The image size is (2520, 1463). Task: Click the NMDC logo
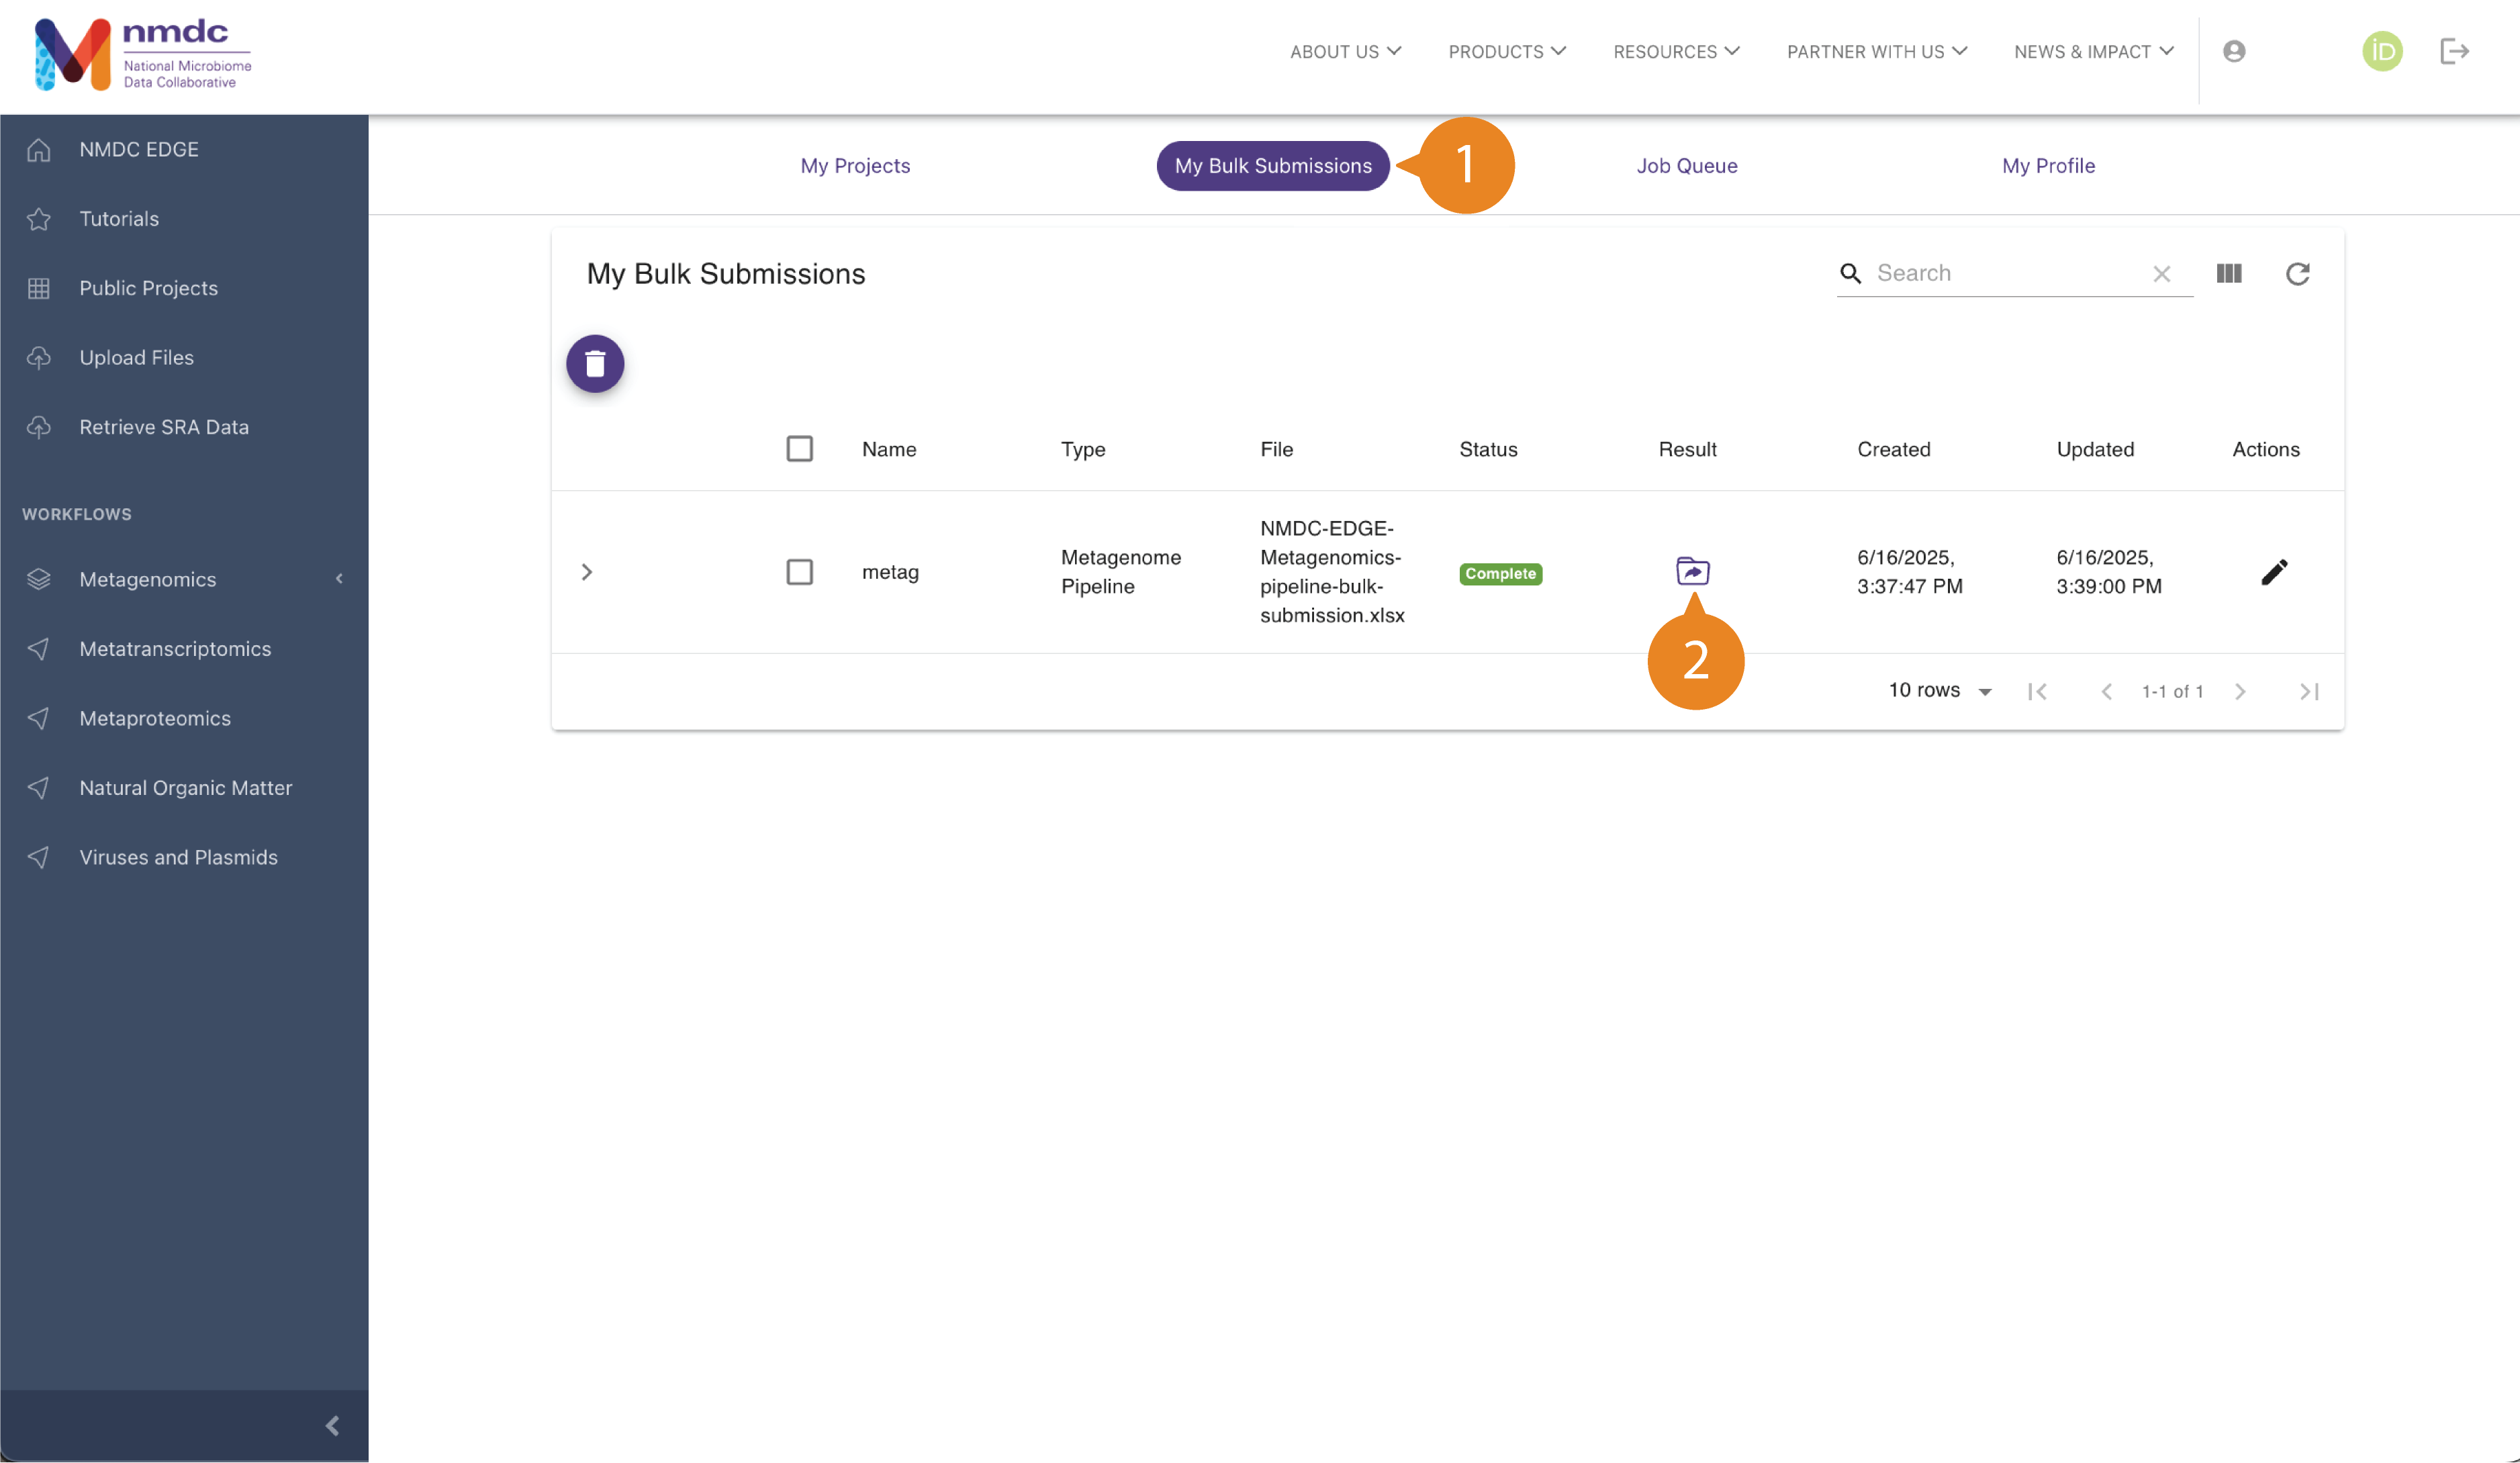click(143, 54)
